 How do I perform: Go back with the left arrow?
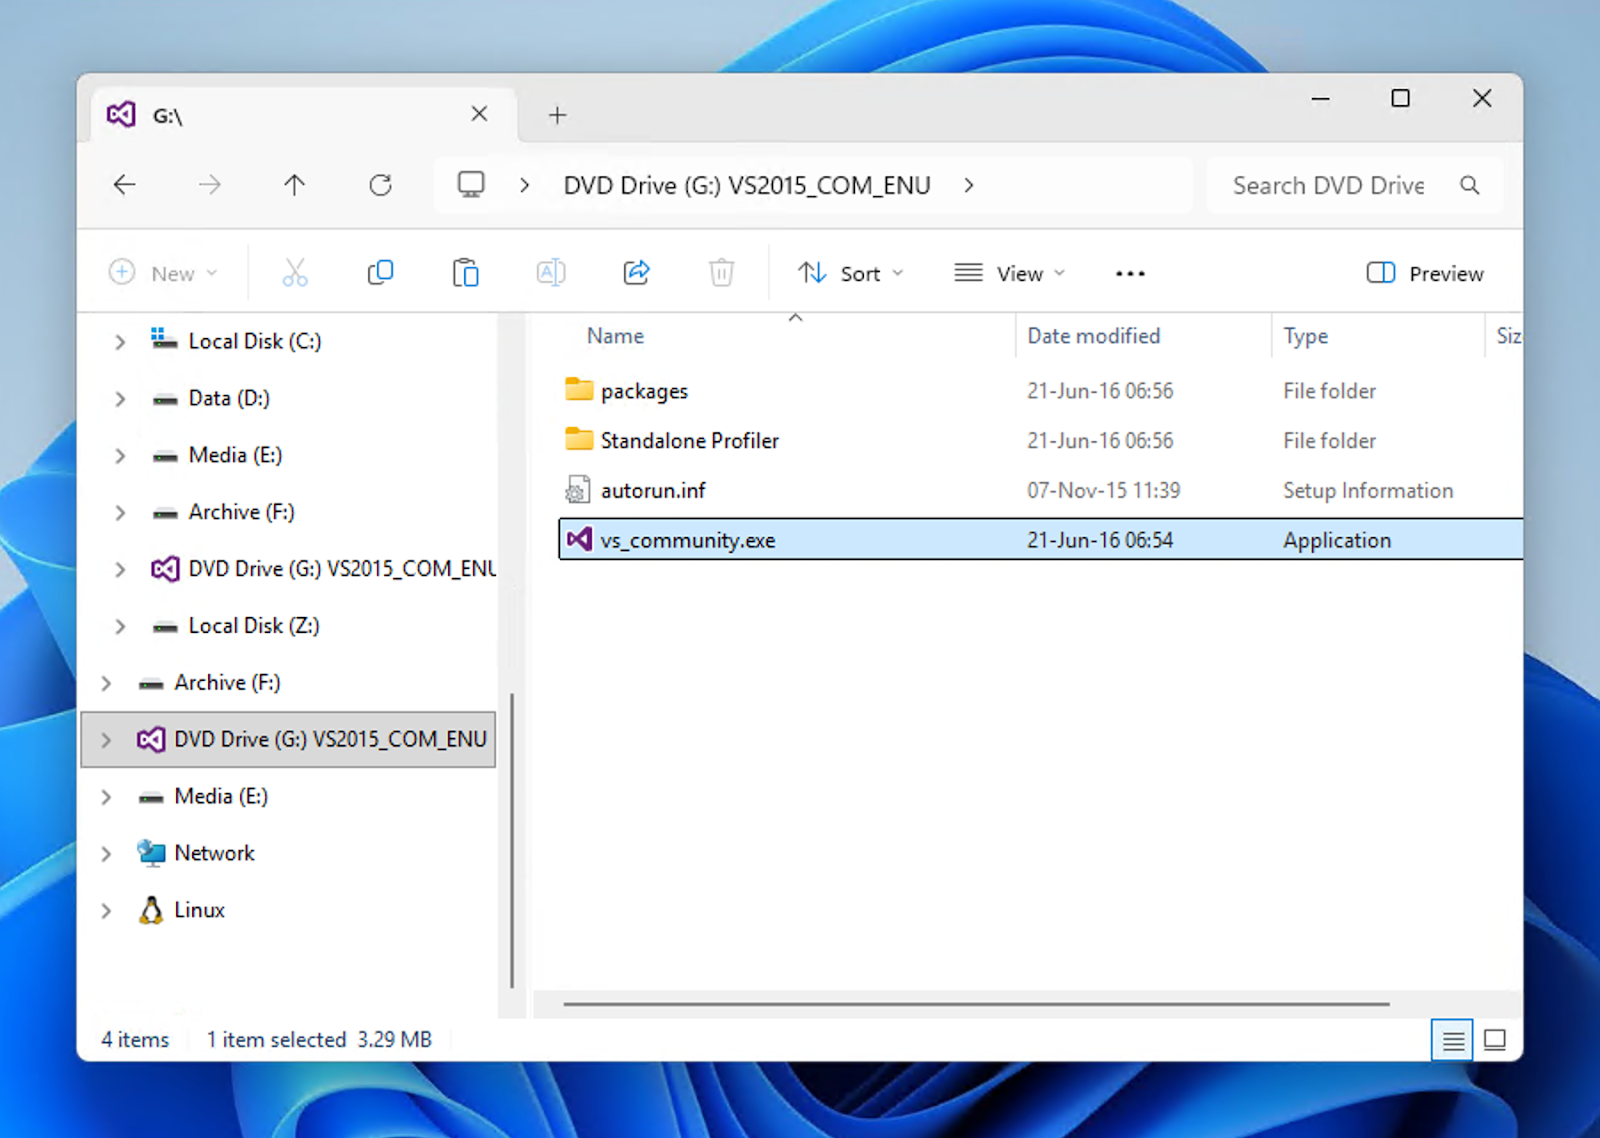[124, 185]
